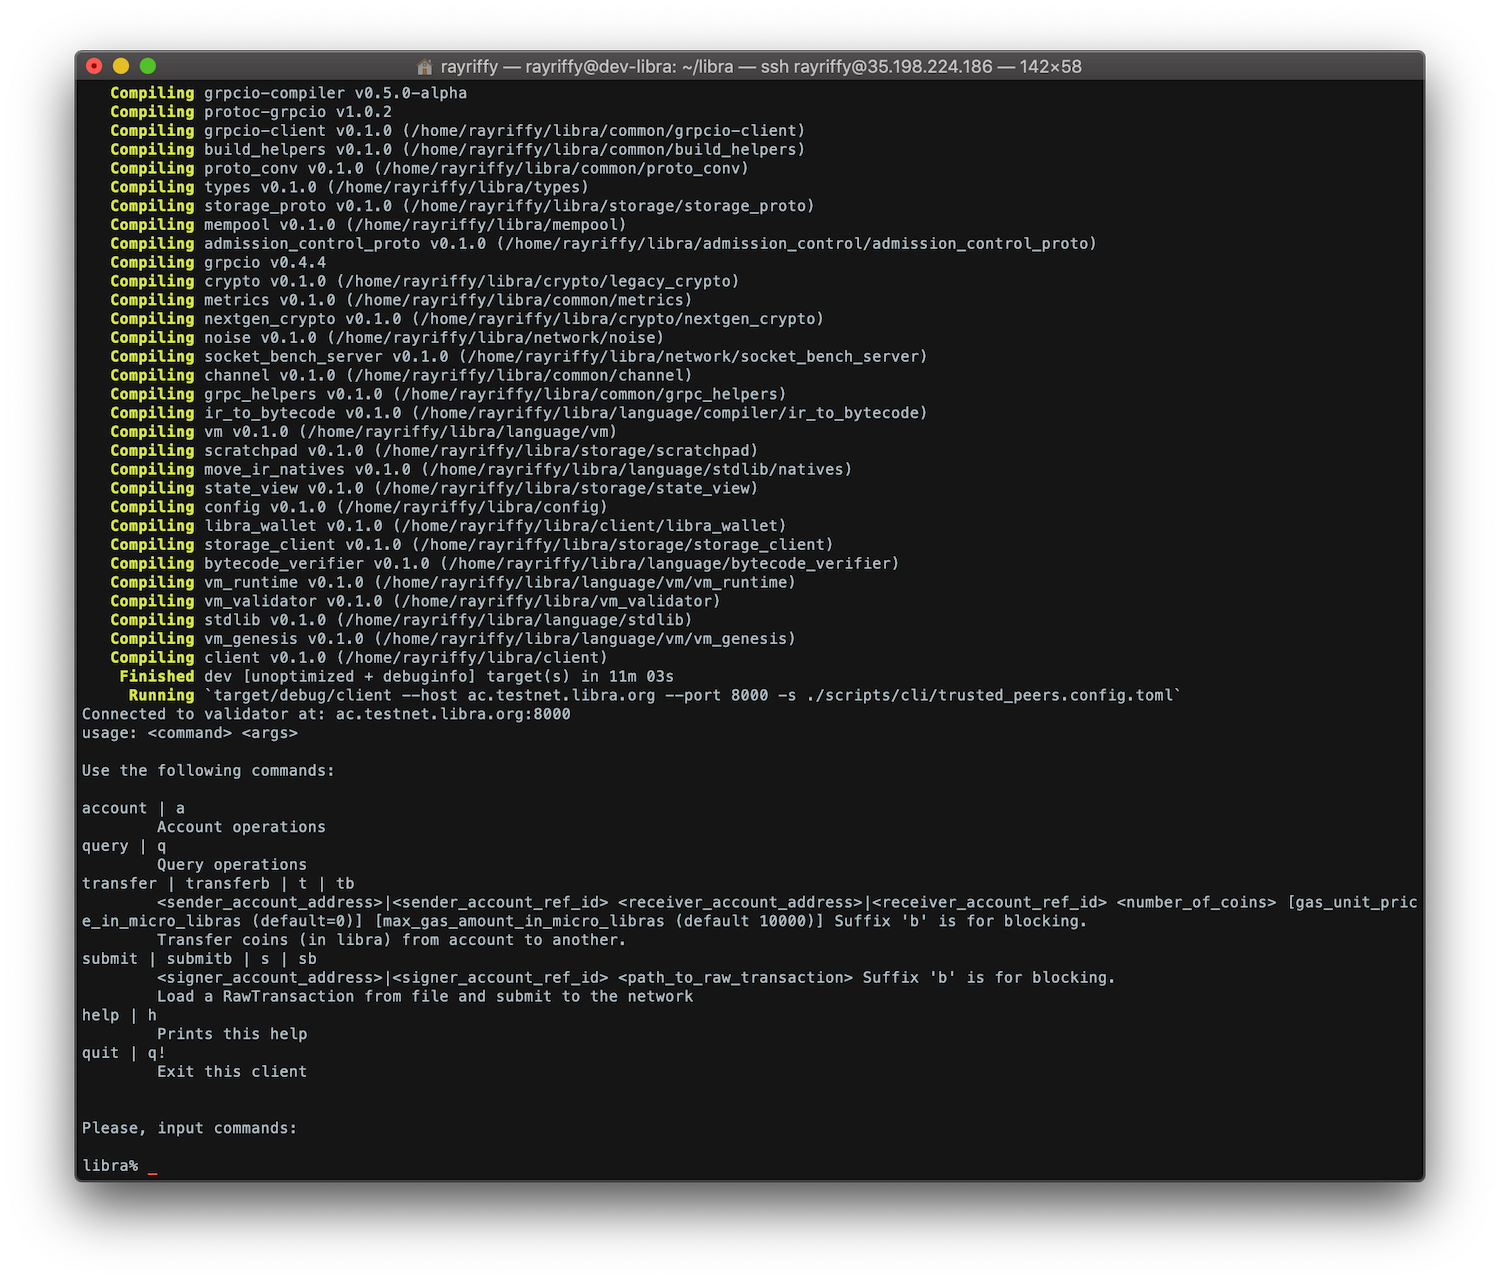Click the 'Compiling admission_control_proto' line

point(604,244)
